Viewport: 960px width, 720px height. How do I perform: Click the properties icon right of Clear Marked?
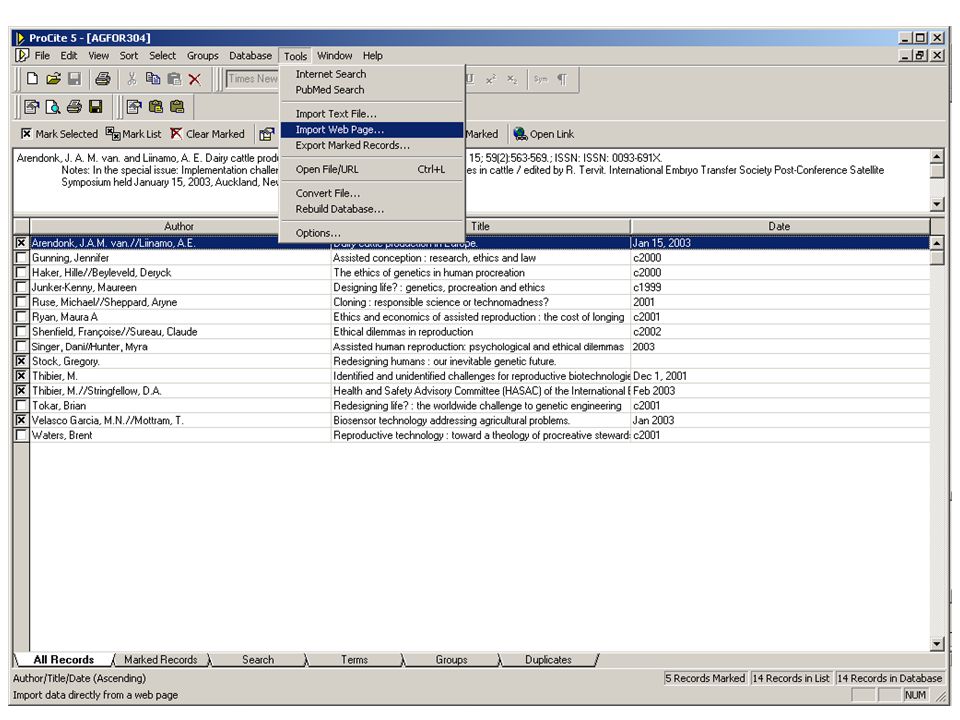point(266,134)
